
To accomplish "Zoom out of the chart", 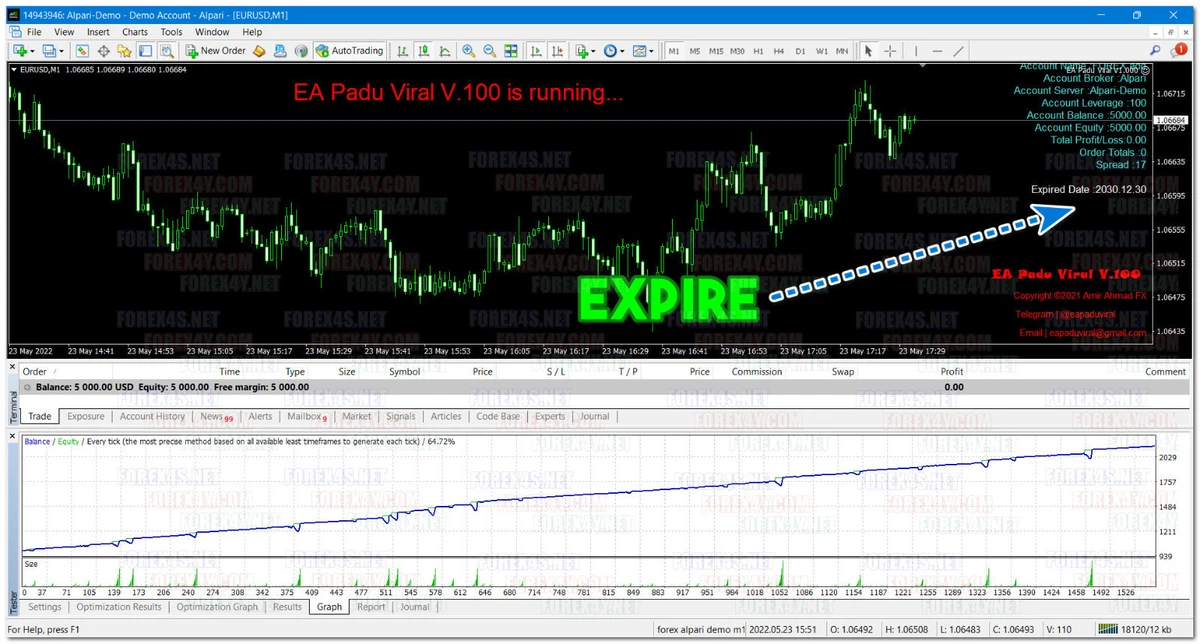I will 490,51.
